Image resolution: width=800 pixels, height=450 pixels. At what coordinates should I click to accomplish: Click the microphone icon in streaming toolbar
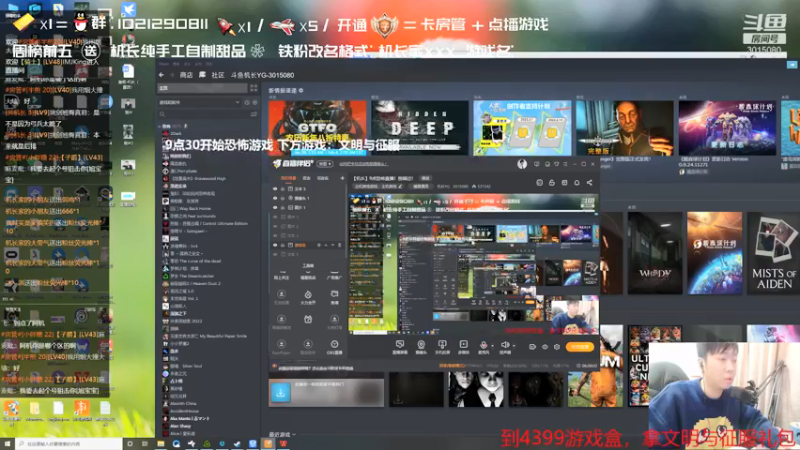[x=483, y=345]
